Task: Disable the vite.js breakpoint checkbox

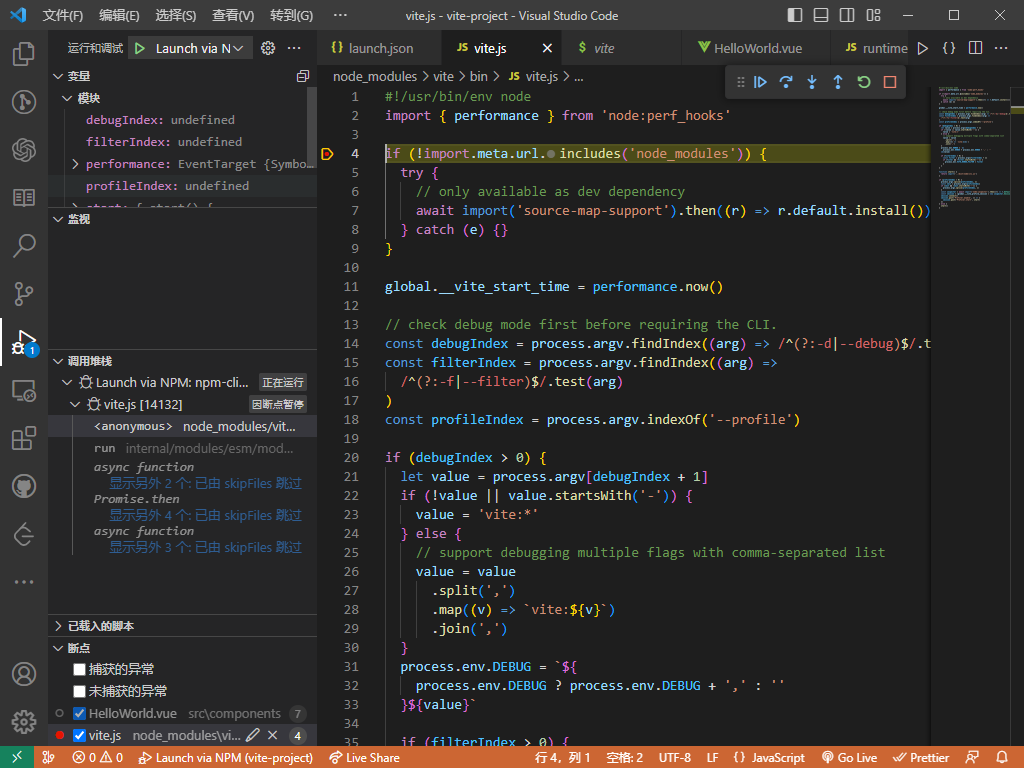Action: click(x=80, y=735)
